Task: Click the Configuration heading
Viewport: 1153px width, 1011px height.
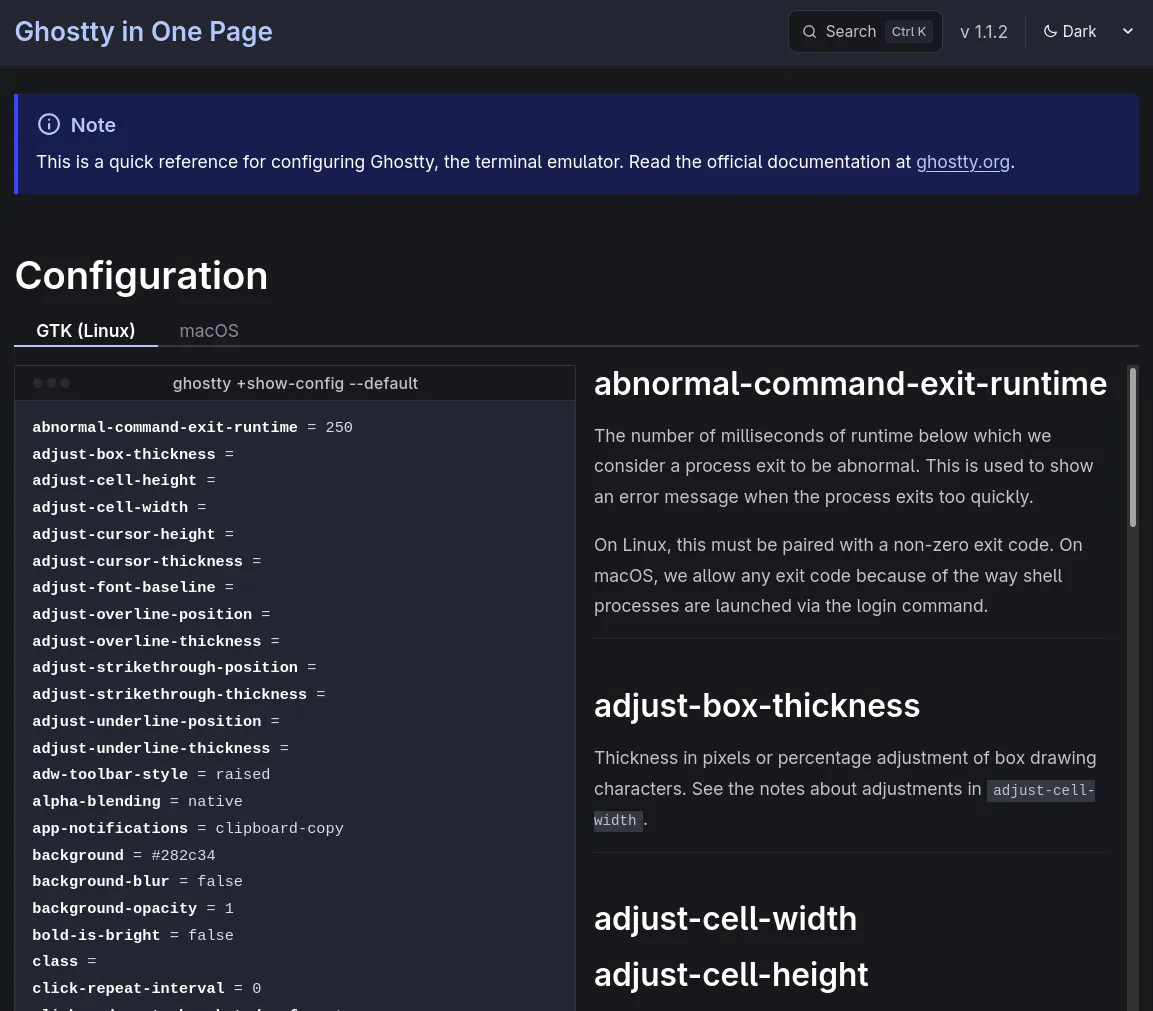Action: [x=141, y=276]
